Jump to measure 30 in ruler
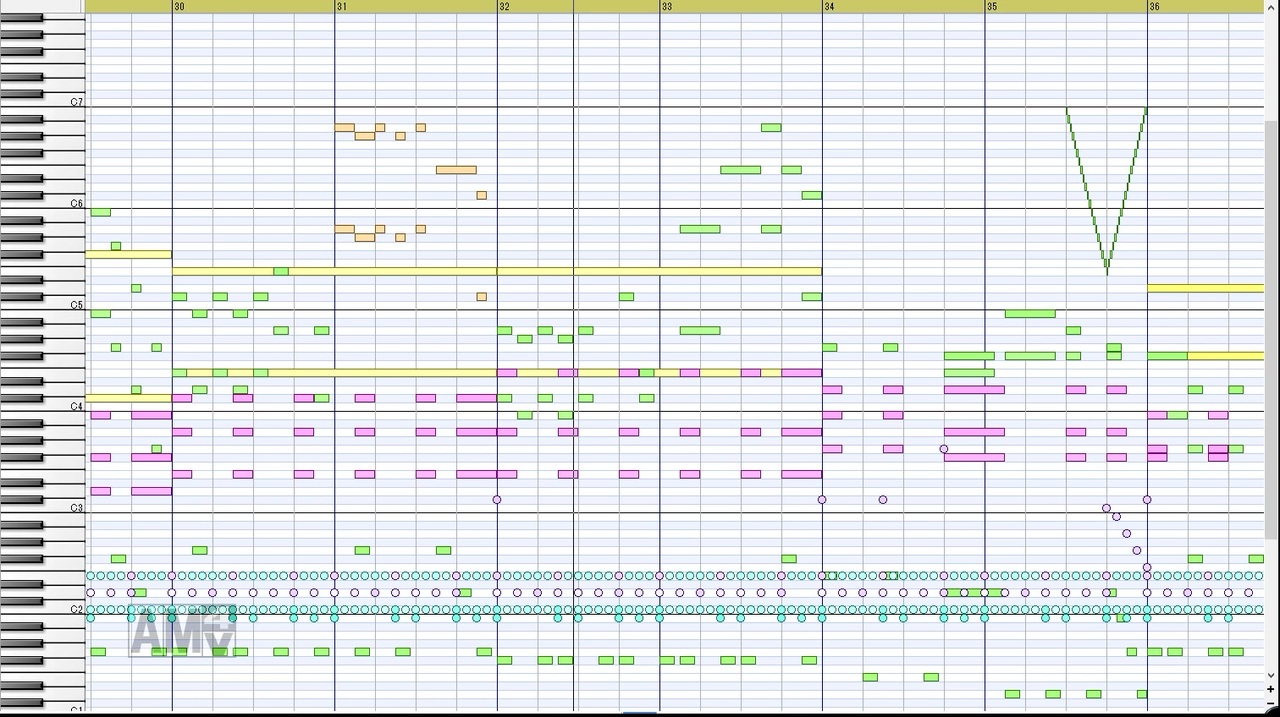This screenshot has height=717, width=1280. (x=179, y=6)
